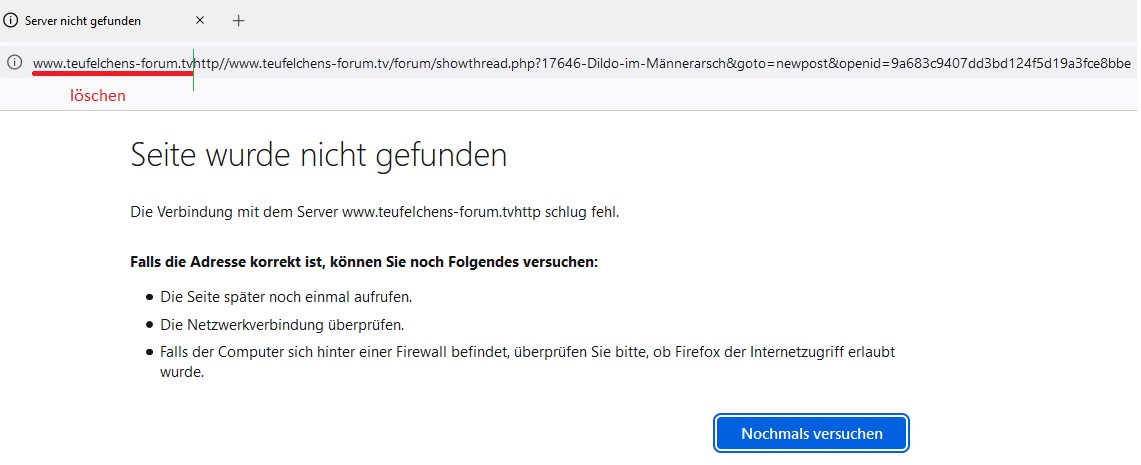Click the red-underlined domain prefix in the URL

pos(112,63)
